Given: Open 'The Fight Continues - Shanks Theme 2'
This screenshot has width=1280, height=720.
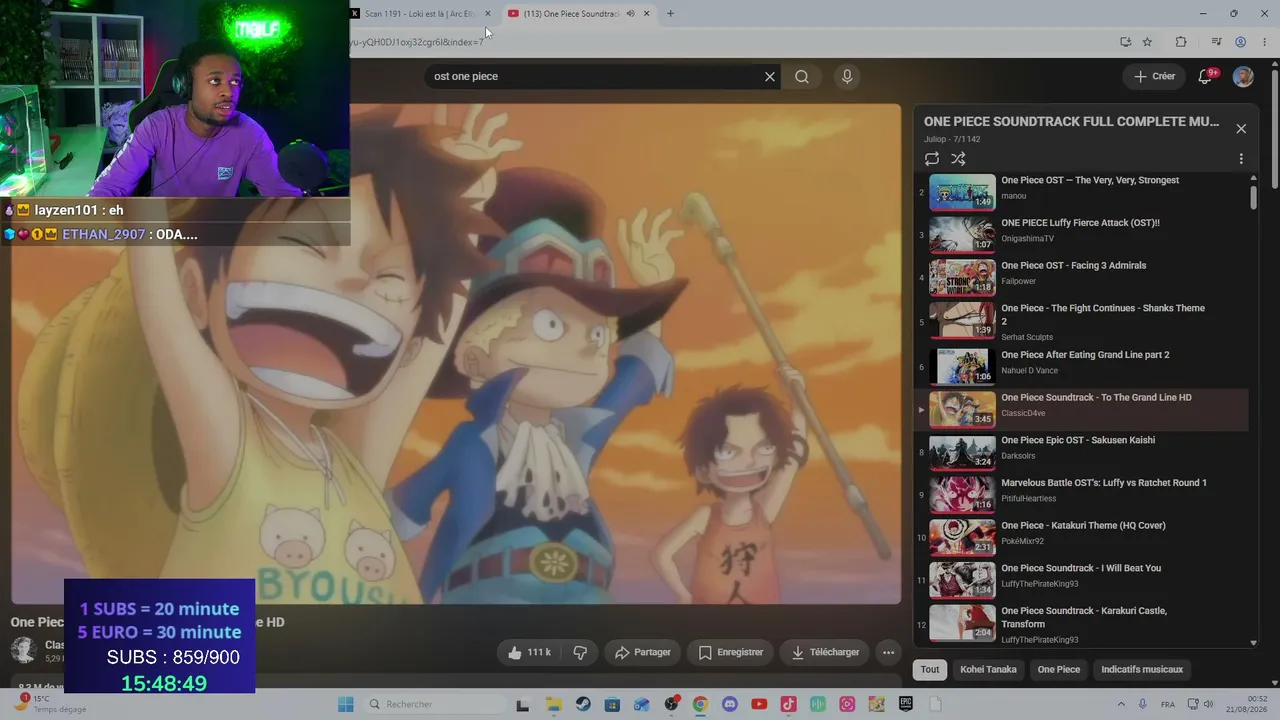Looking at the screenshot, I should pyautogui.click(x=1081, y=321).
